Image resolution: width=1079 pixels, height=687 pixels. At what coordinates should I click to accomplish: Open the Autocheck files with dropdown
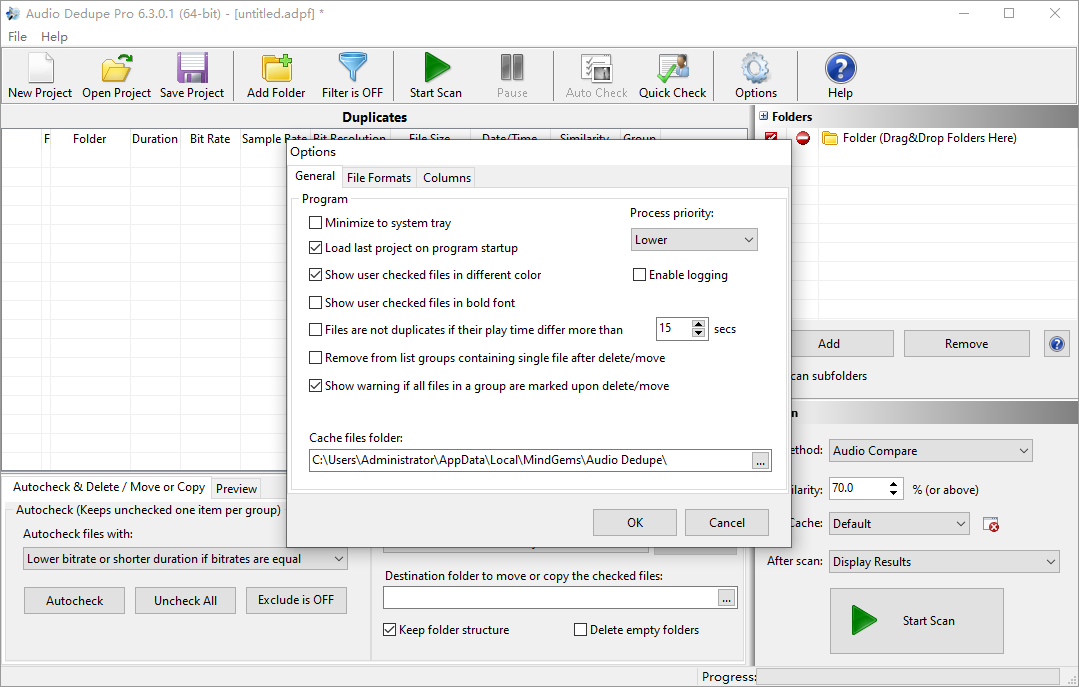click(x=185, y=559)
